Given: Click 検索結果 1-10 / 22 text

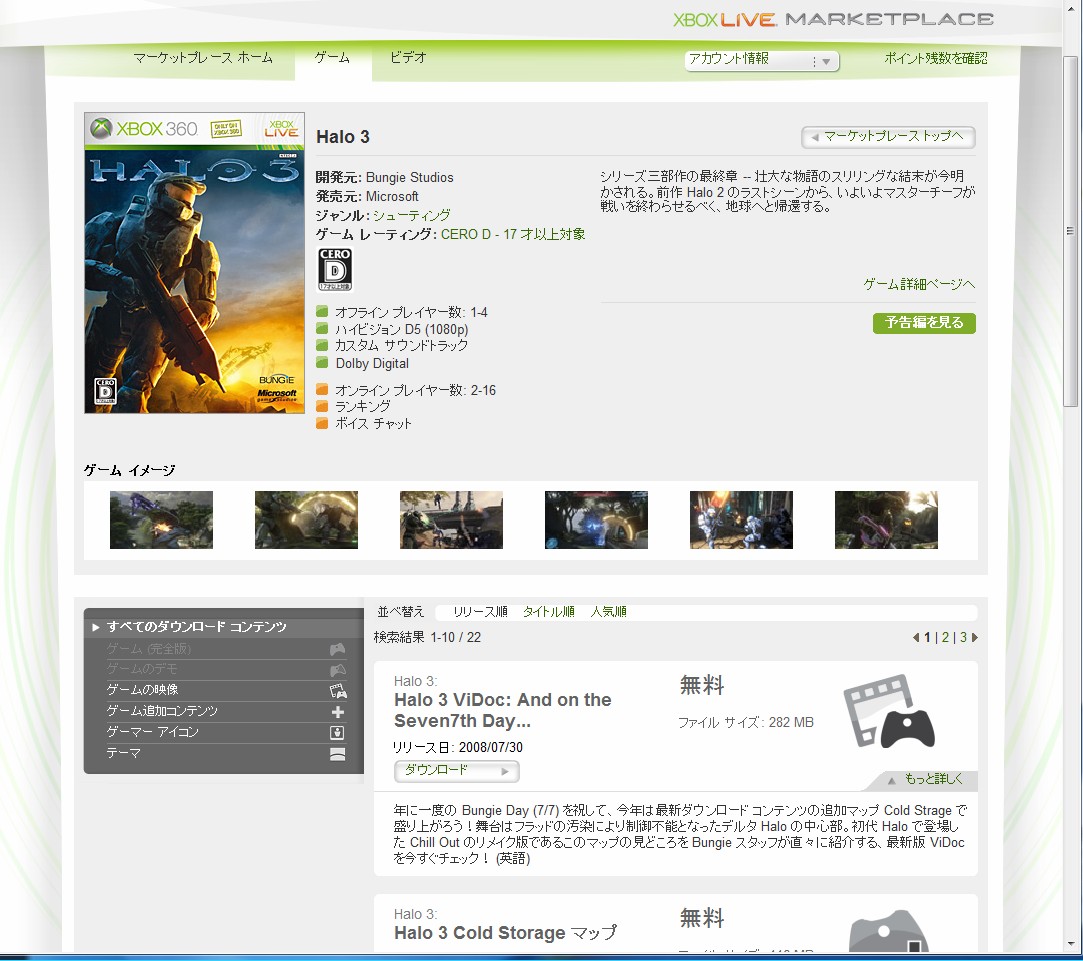Looking at the screenshot, I should pos(428,638).
